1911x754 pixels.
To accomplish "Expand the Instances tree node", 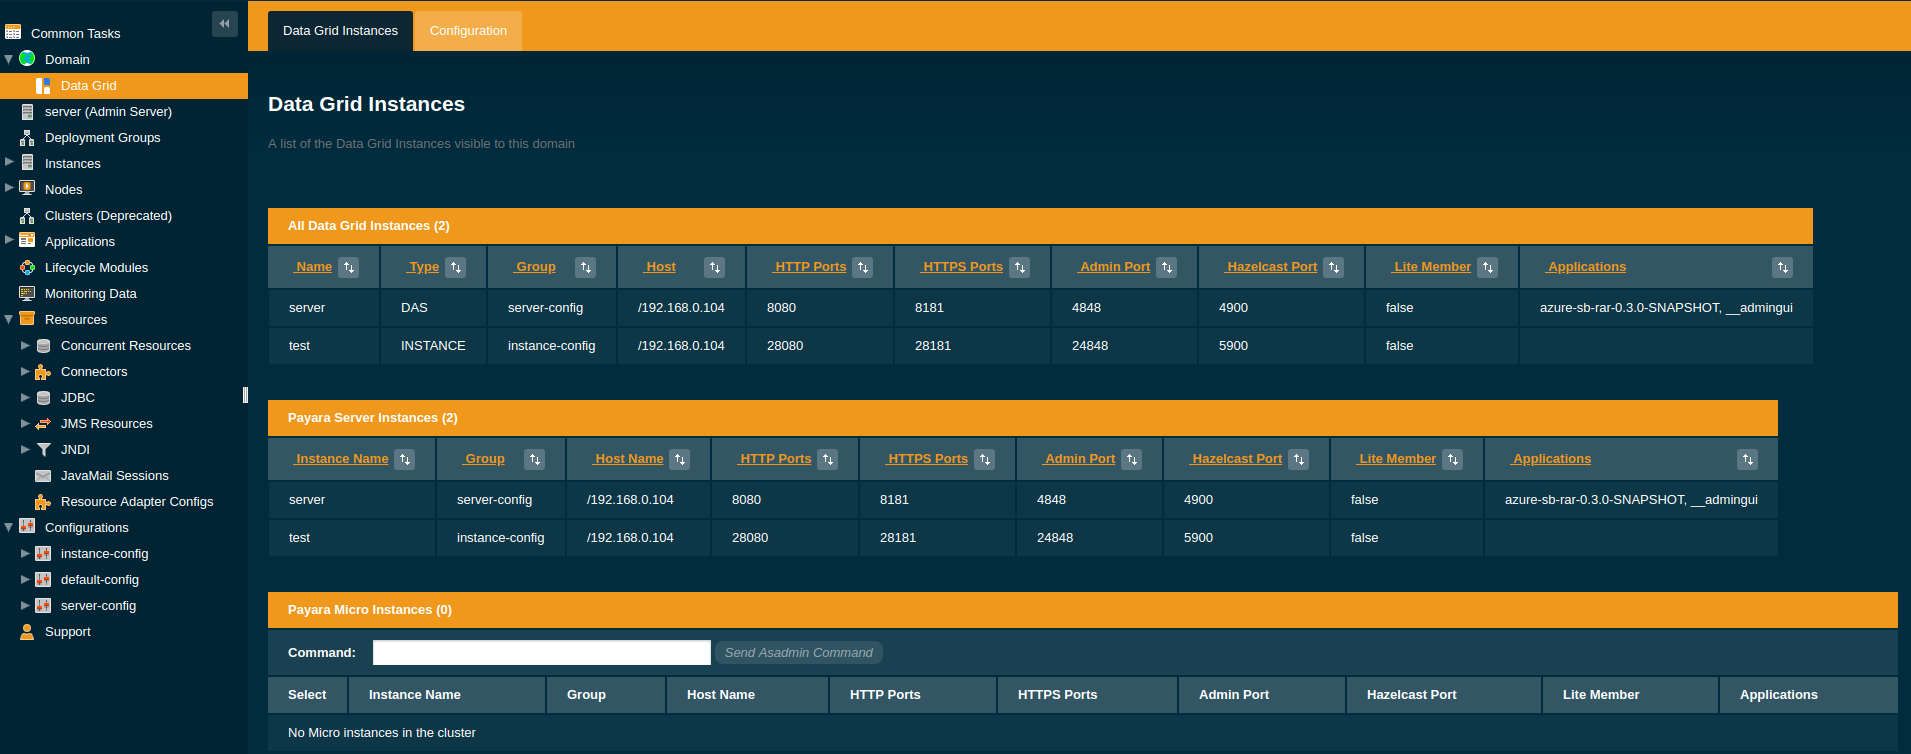I will pyautogui.click(x=10, y=162).
